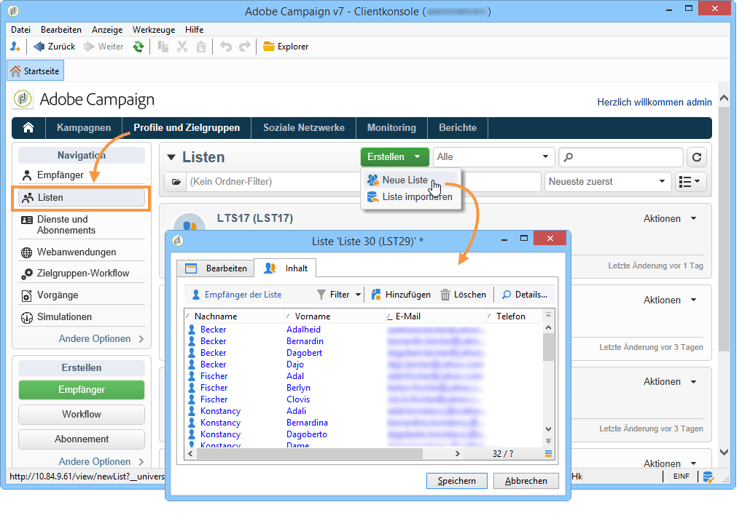Open the Datei menu
The image size is (750, 526).
click(x=21, y=30)
